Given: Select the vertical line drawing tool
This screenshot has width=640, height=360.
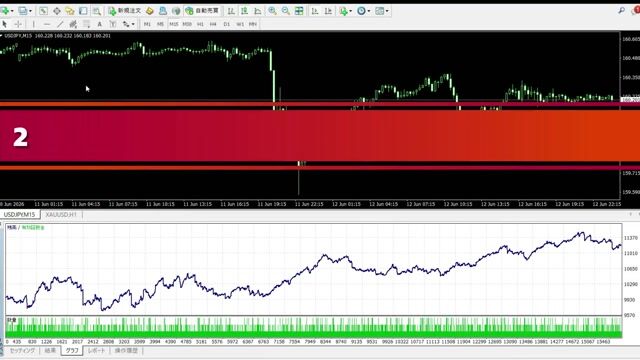Looking at the screenshot, I should pyautogui.click(x=33, y=24).
